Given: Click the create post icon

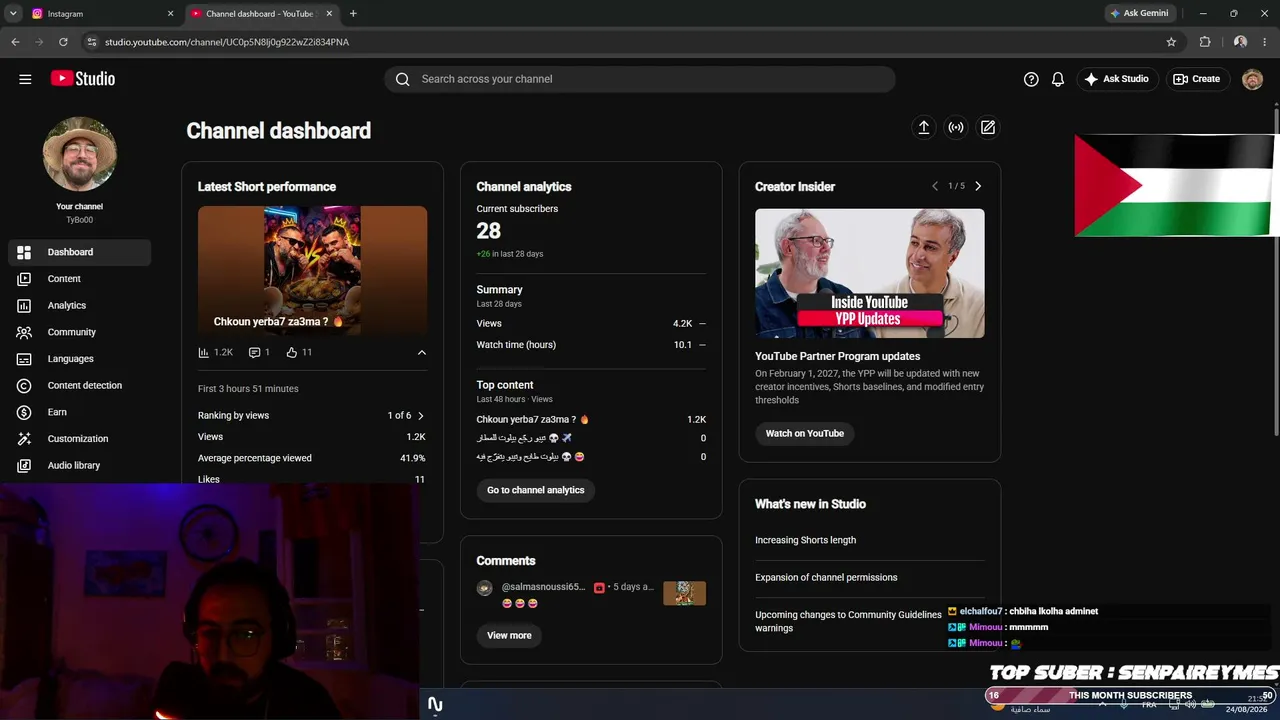Looking at the screenshot, I should pos(988,127).
